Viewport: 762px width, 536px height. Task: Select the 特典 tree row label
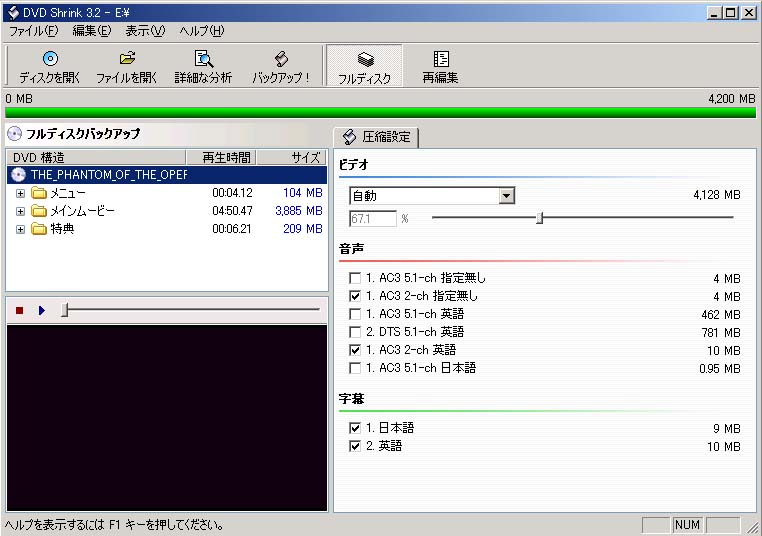(62, 229)
